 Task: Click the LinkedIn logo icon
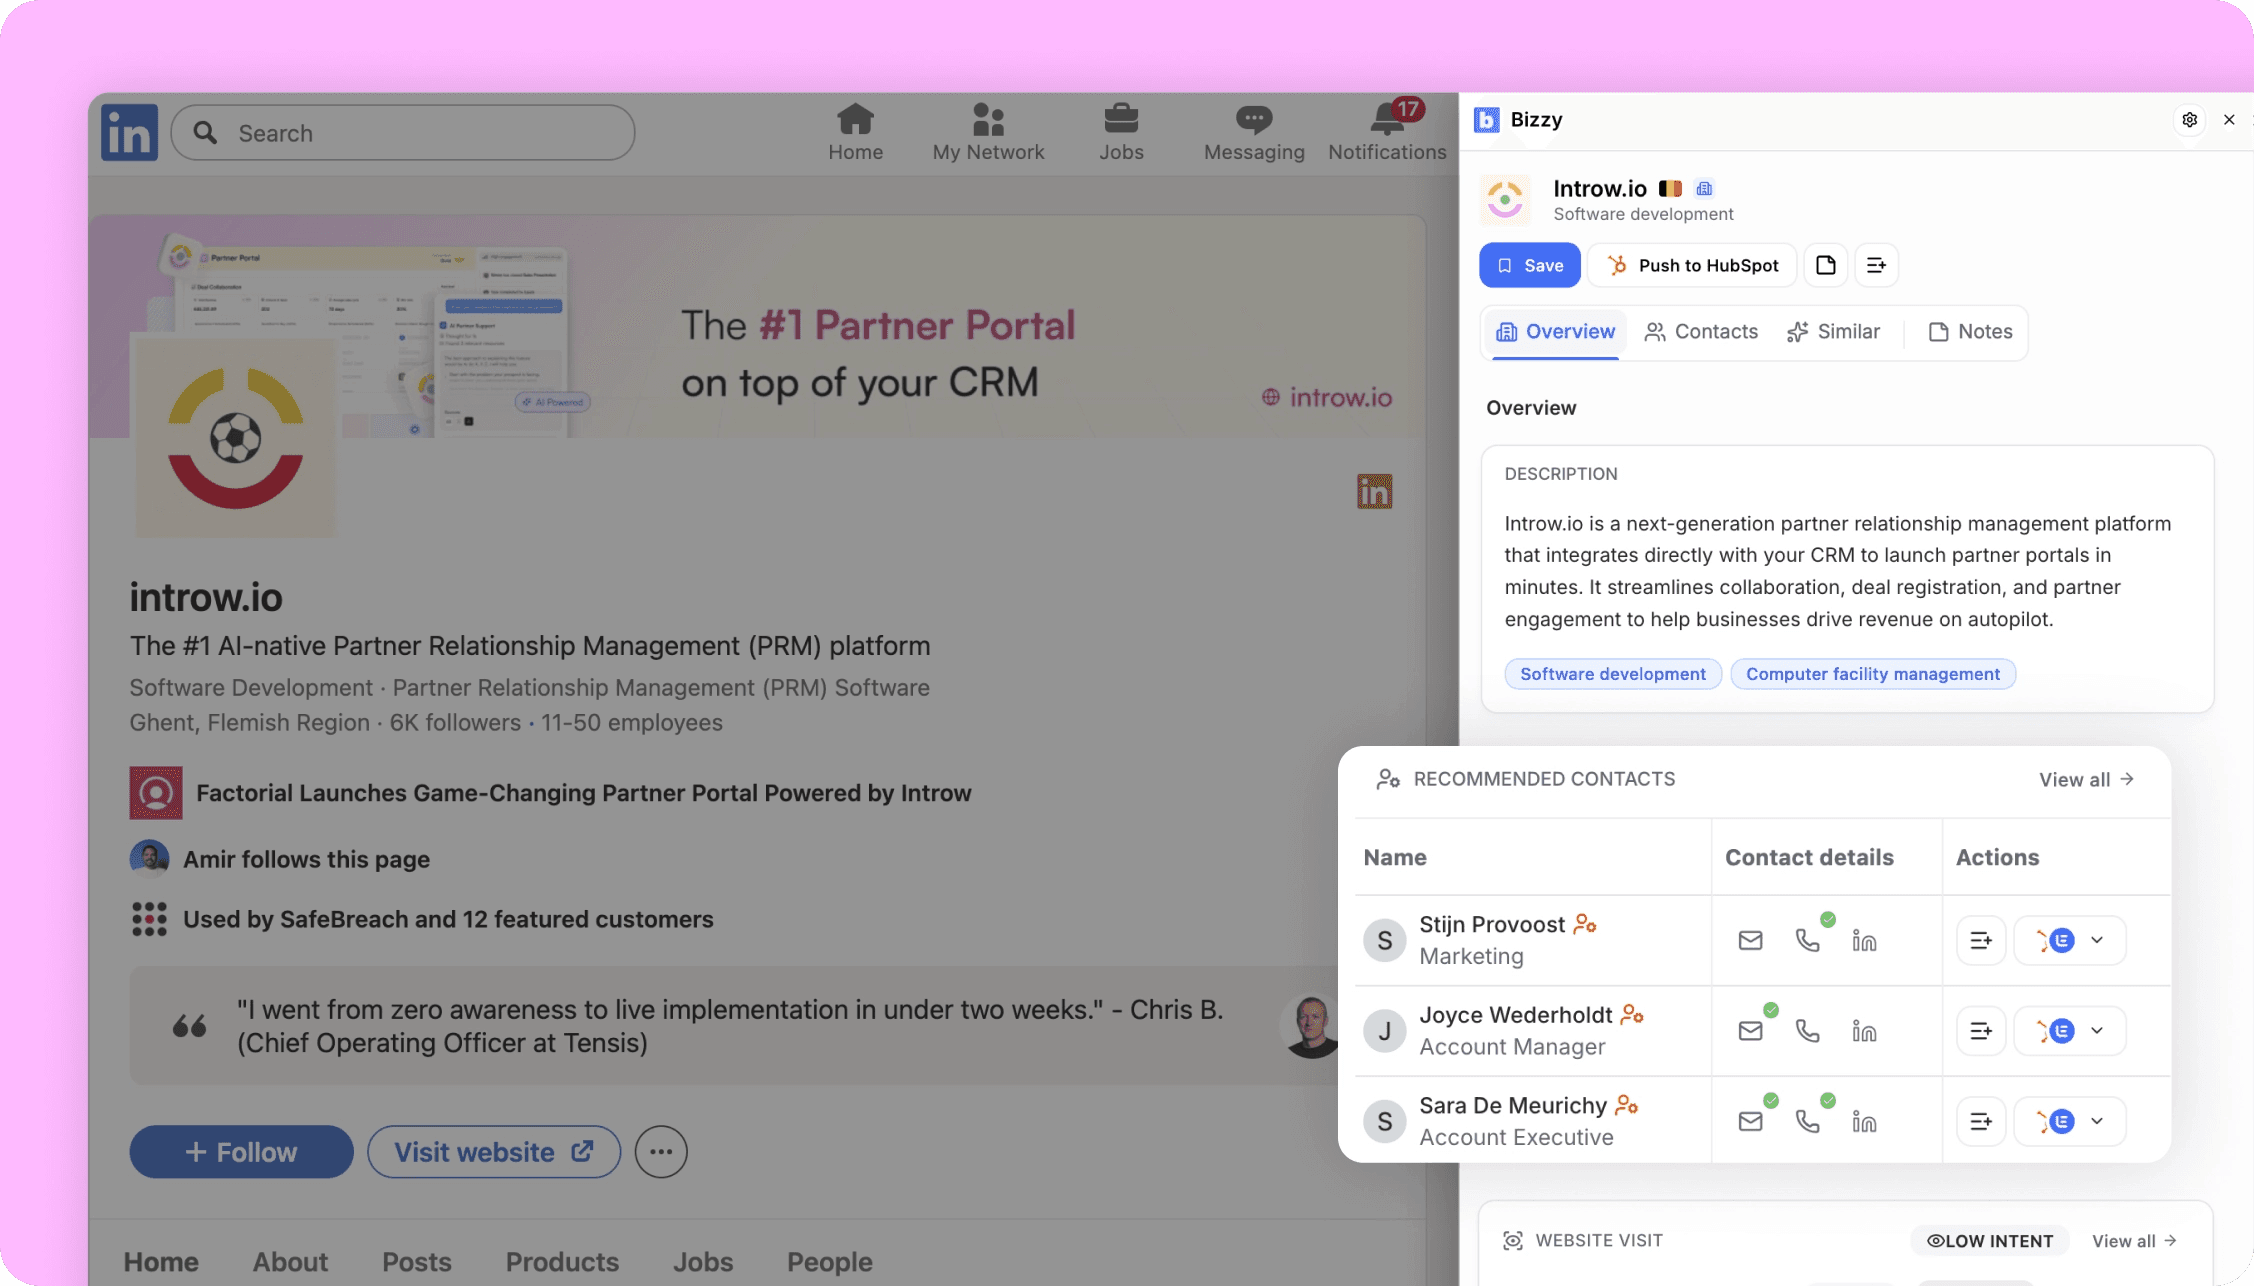point(129,132)
